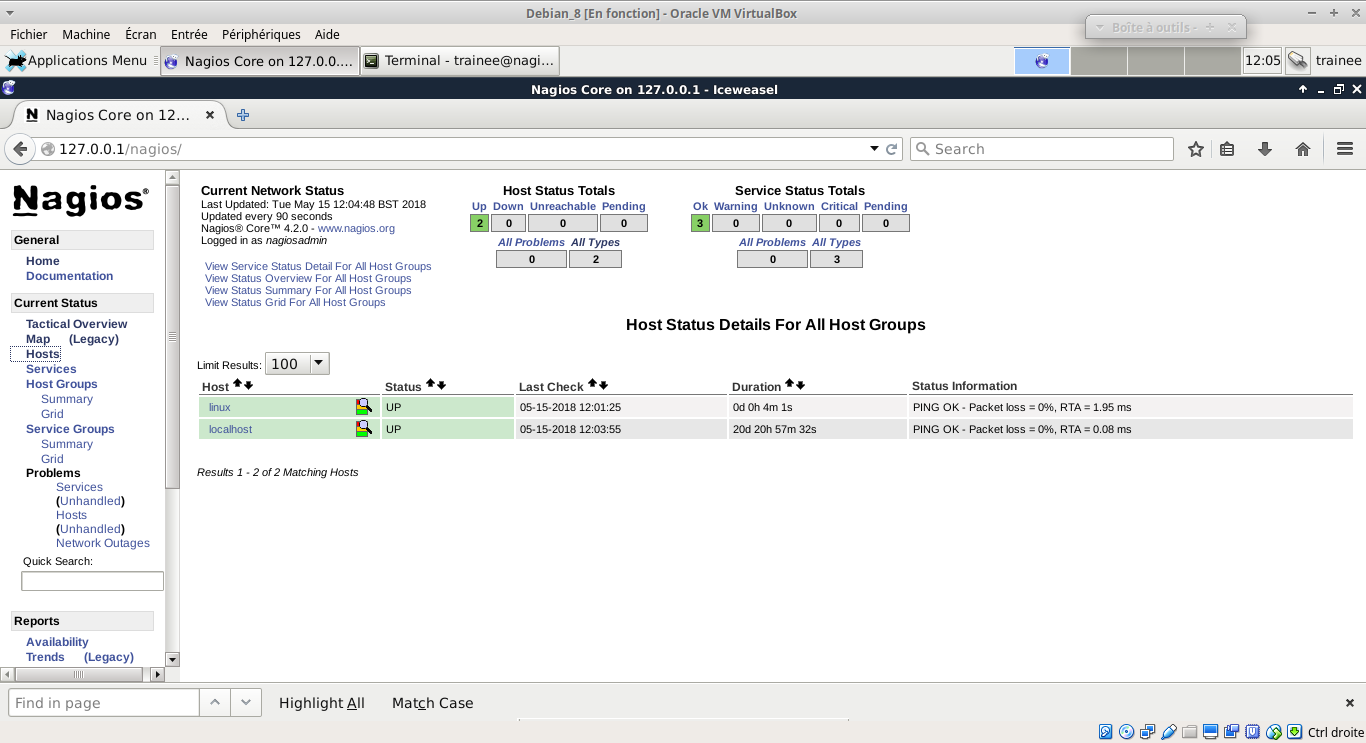Click VirtualBox network adapters status icon
Viewport: 1366px width, 743px height.
click(x=1147, y=732)
